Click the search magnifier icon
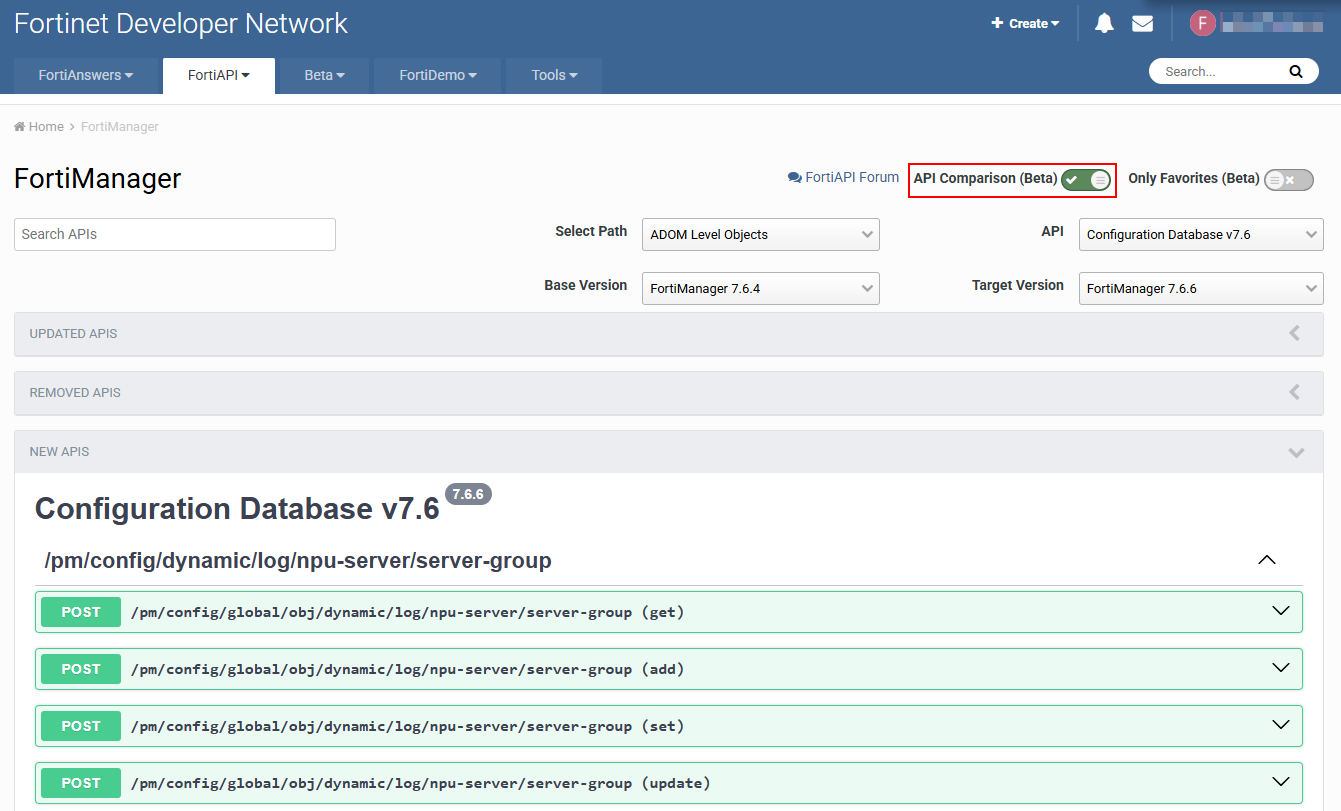The width and height of the screenshot is (1341, 811). point(1296,71)
